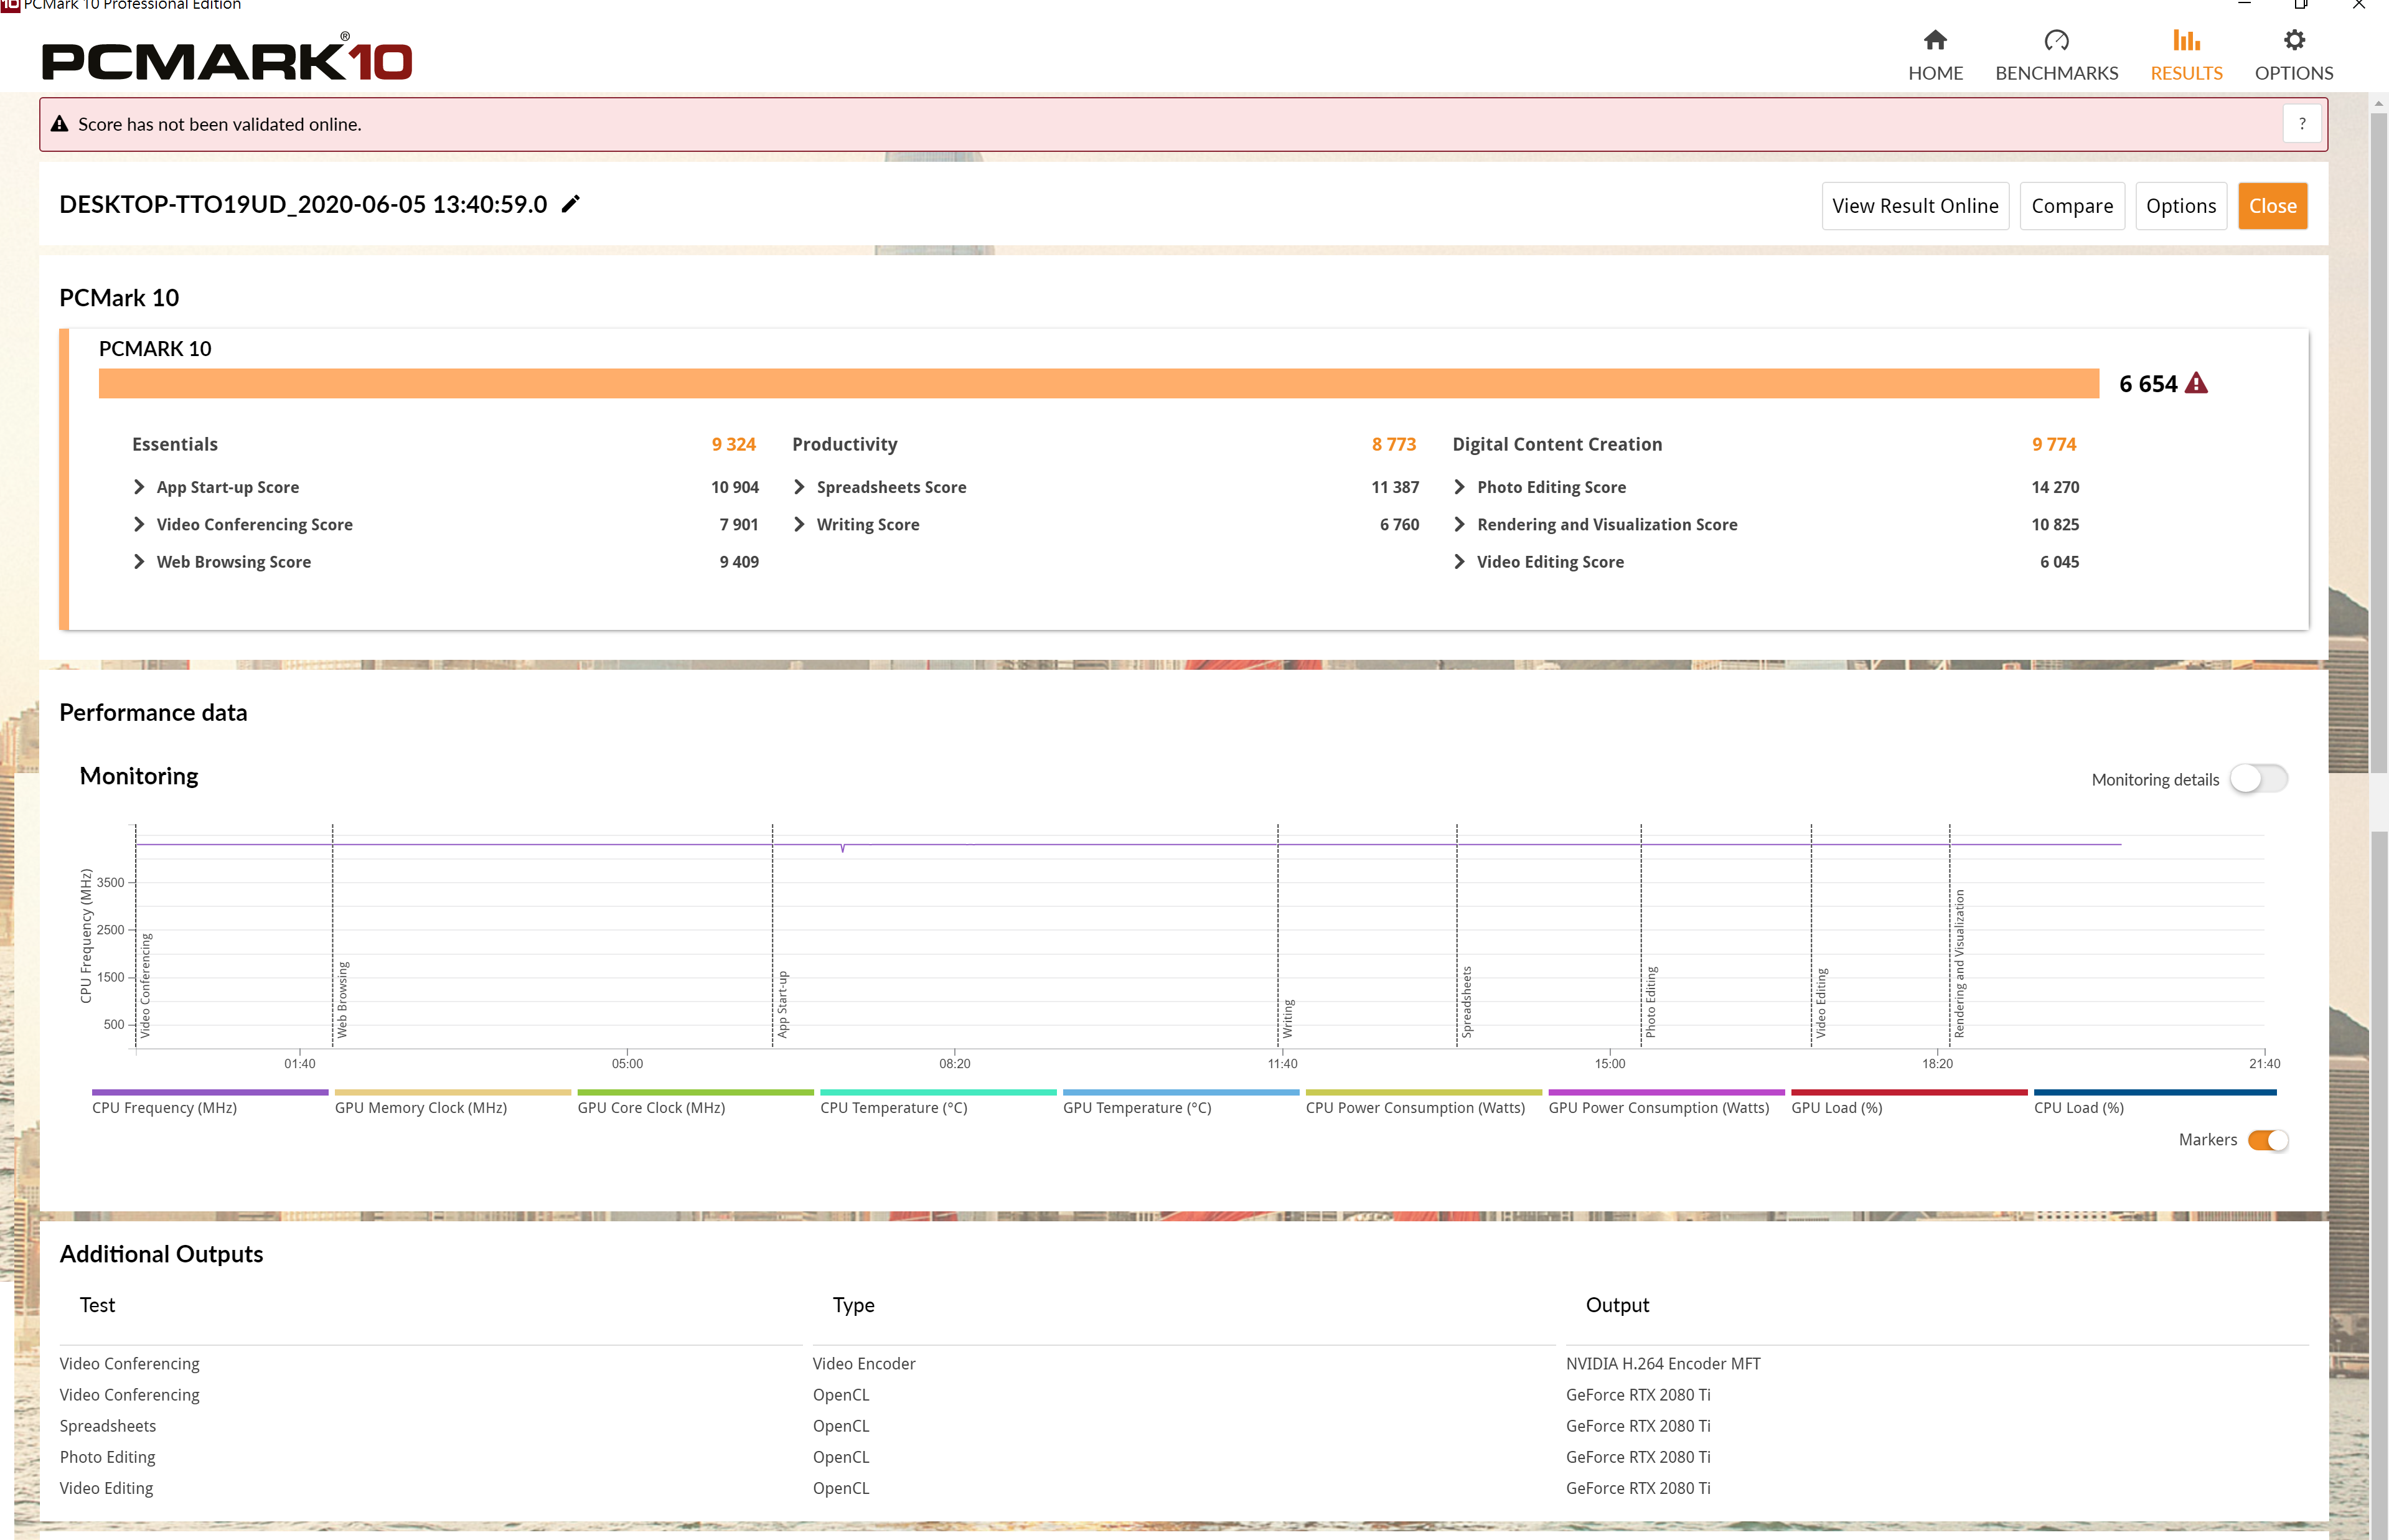Expand Video Editing Score details
This screenshot has height=1540, width=2389.
(x=1459, y=562)
